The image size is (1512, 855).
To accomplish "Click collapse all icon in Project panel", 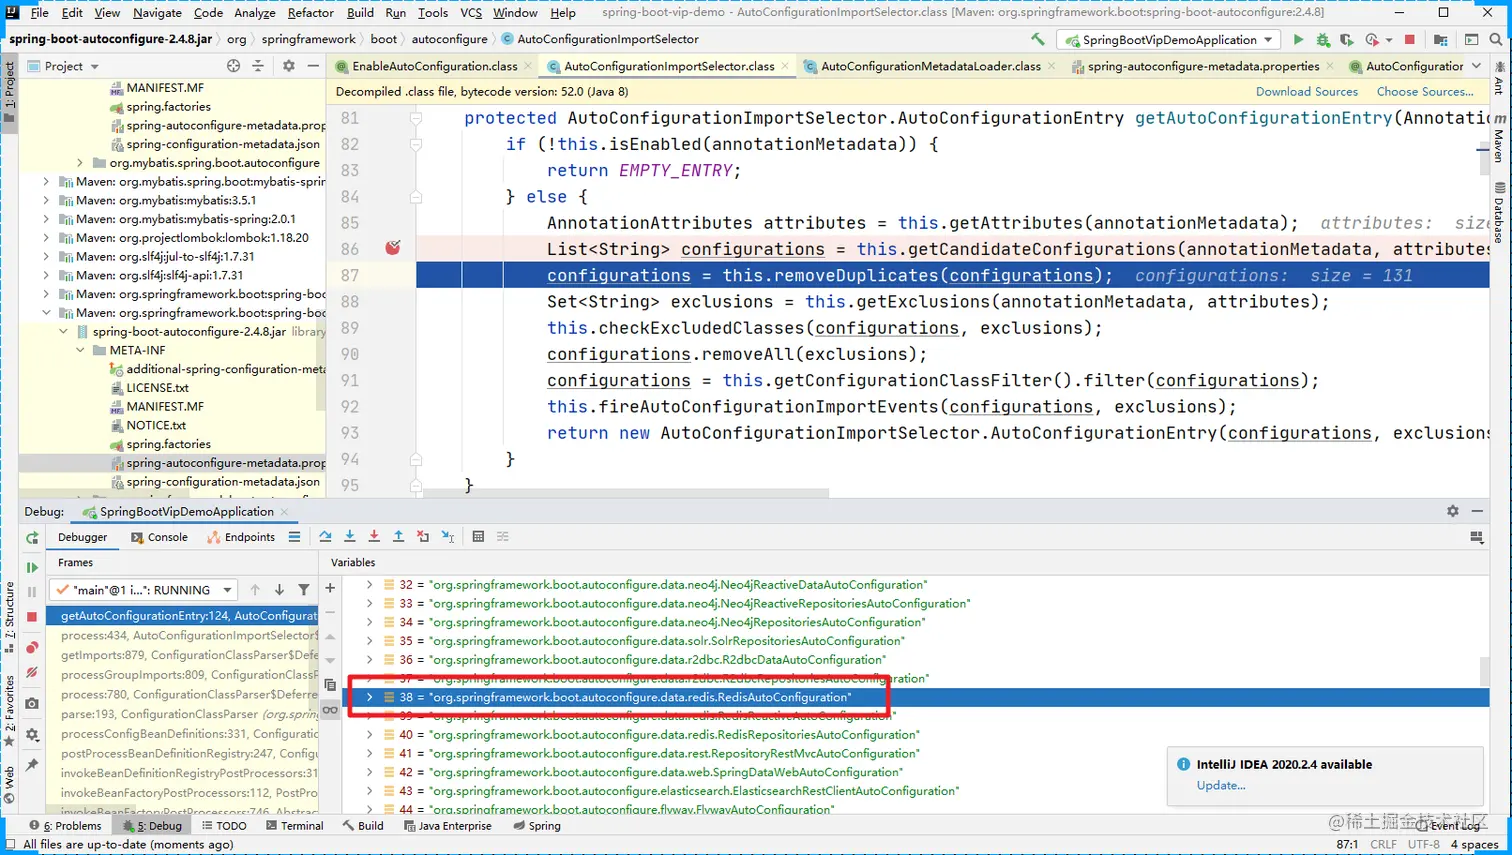I will pos(258,66).
